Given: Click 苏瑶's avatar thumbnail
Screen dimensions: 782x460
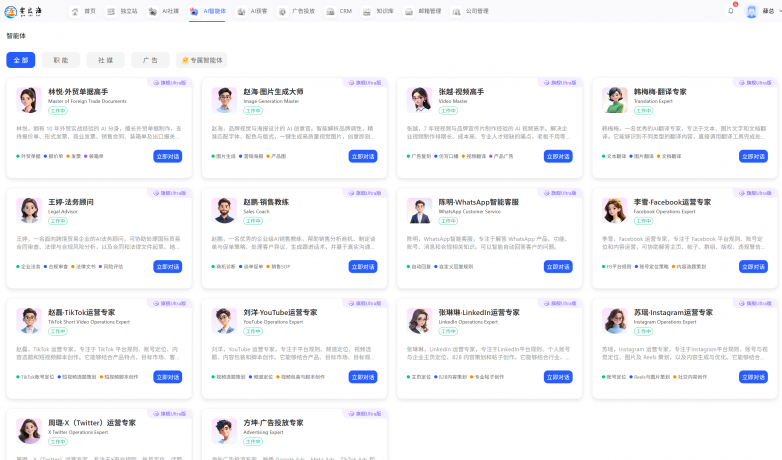Looking at the screenshot, I should [615, 320].
